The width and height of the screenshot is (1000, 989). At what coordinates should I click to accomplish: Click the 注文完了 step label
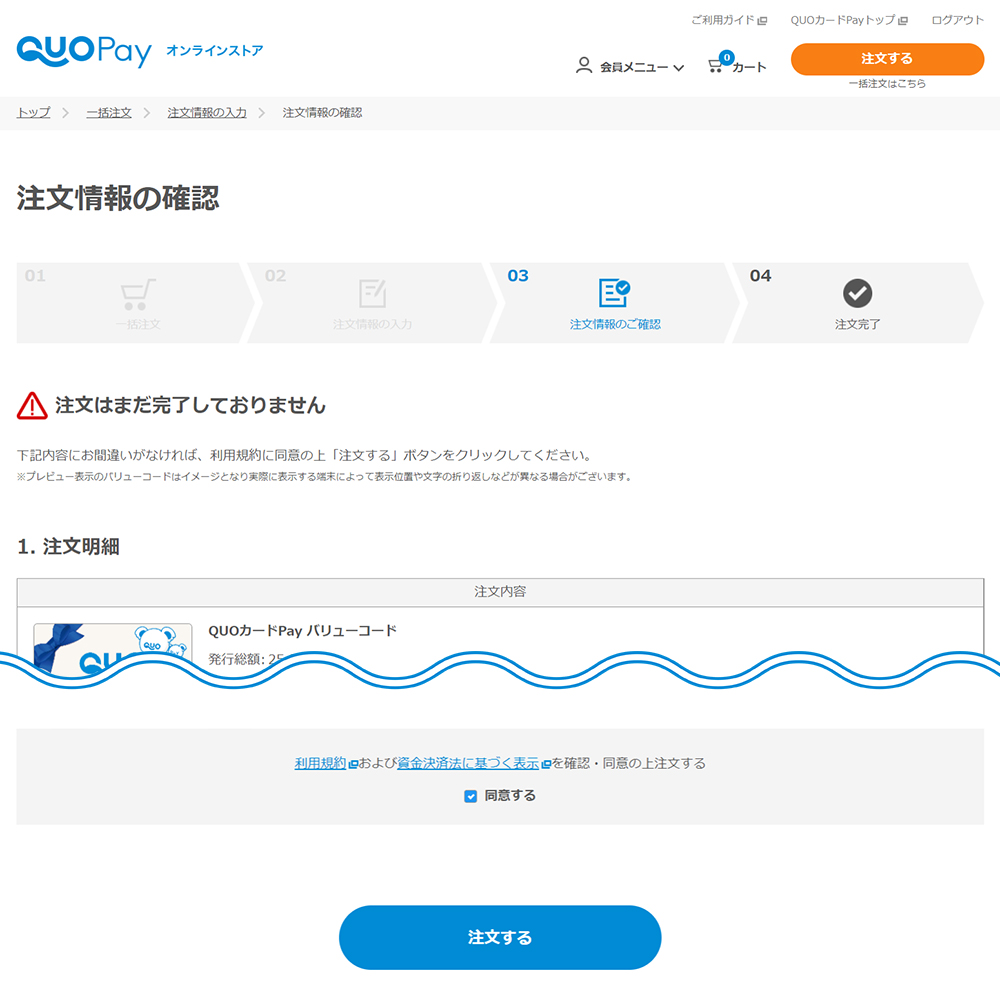pyautogui.click(x=857, y=325)
